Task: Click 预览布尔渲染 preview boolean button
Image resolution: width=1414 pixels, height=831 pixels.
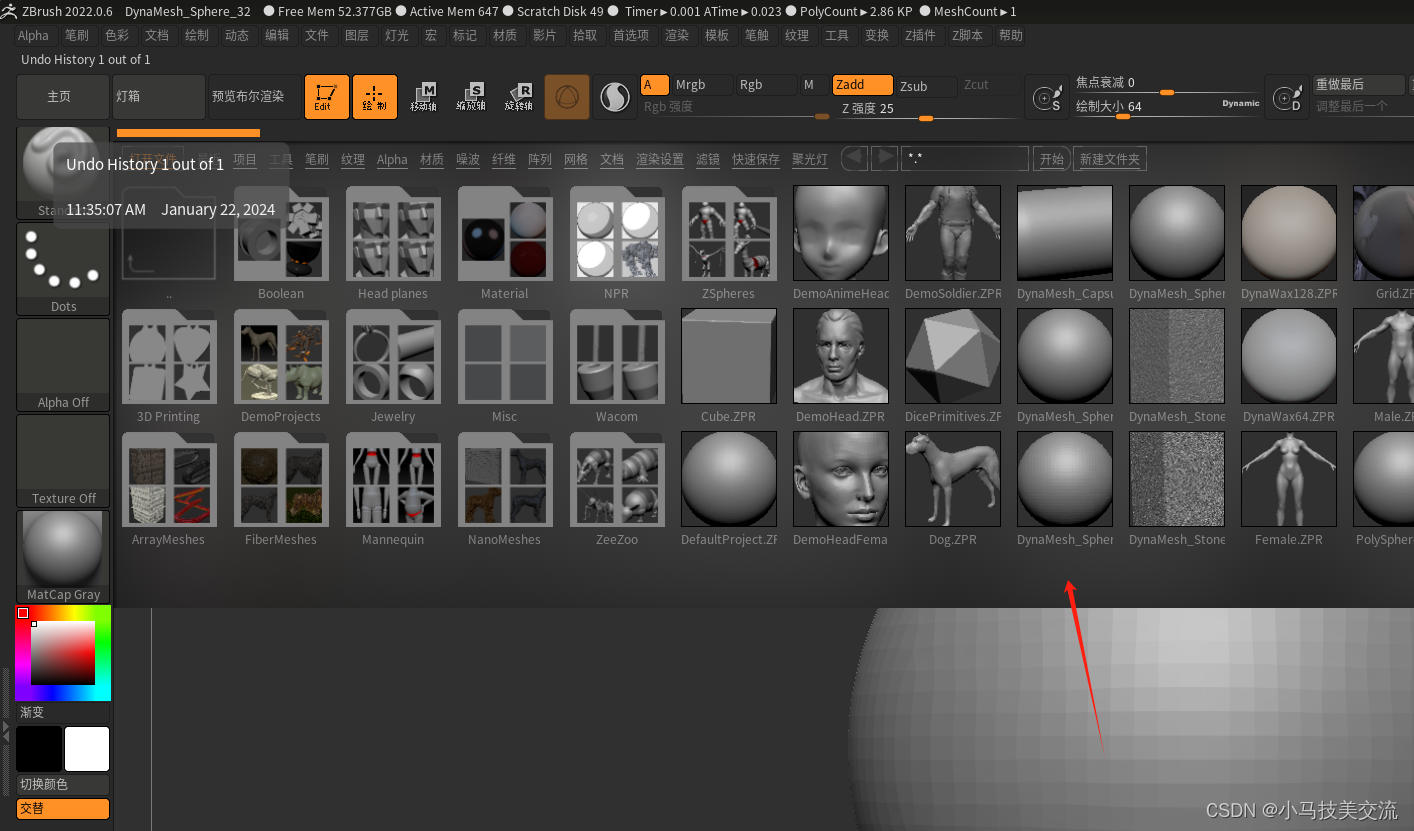Action: click(x=254, y=97)
